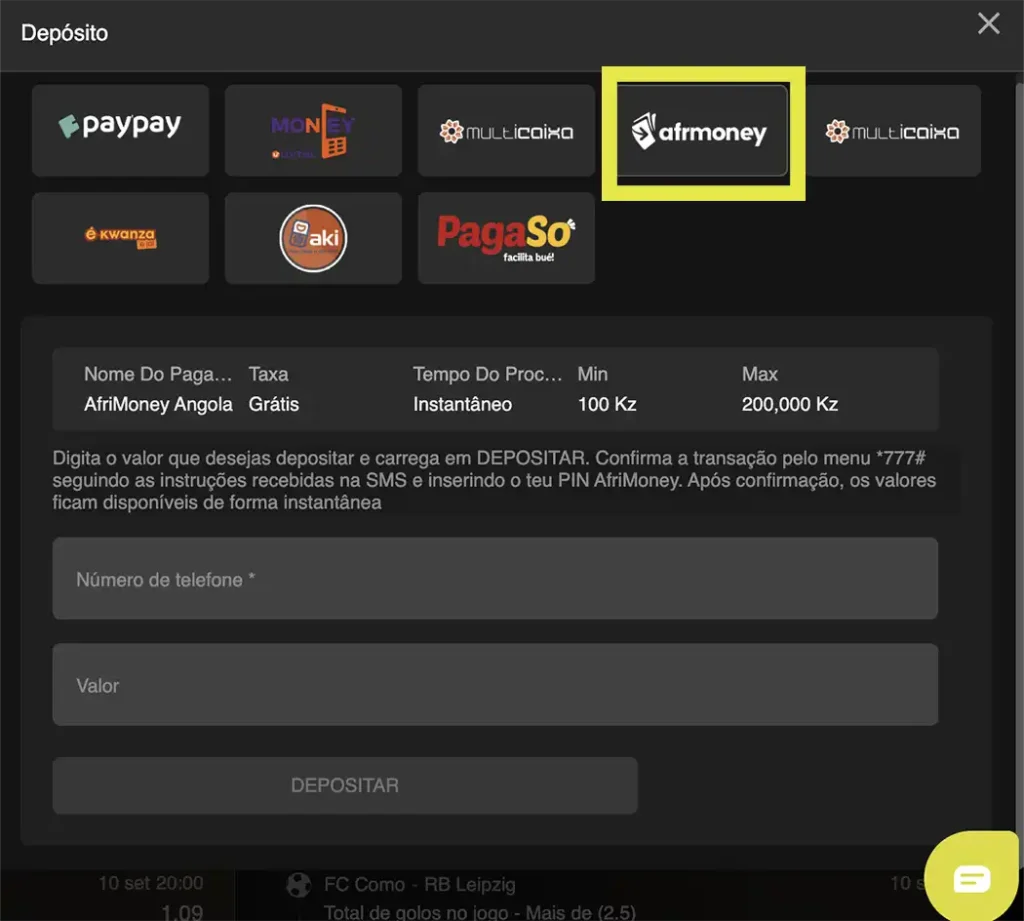The width and height of the screenshot is (1024, 921).
Task: Close the Depósito dialog
Action: point(989,24)
